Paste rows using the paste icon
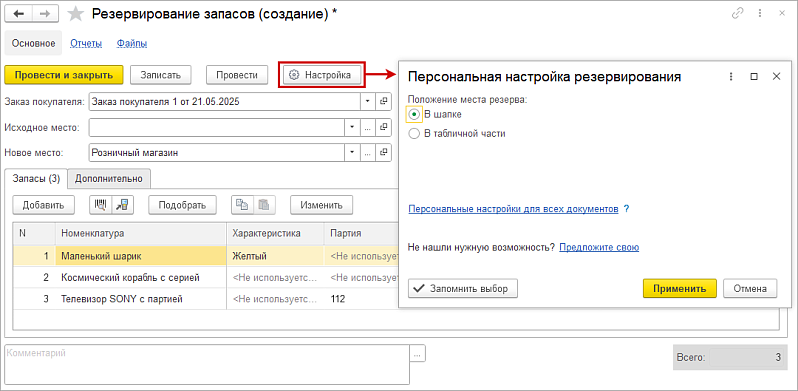Screen dimensions: 798x391 pyautogui.click(x=264, y=205)
